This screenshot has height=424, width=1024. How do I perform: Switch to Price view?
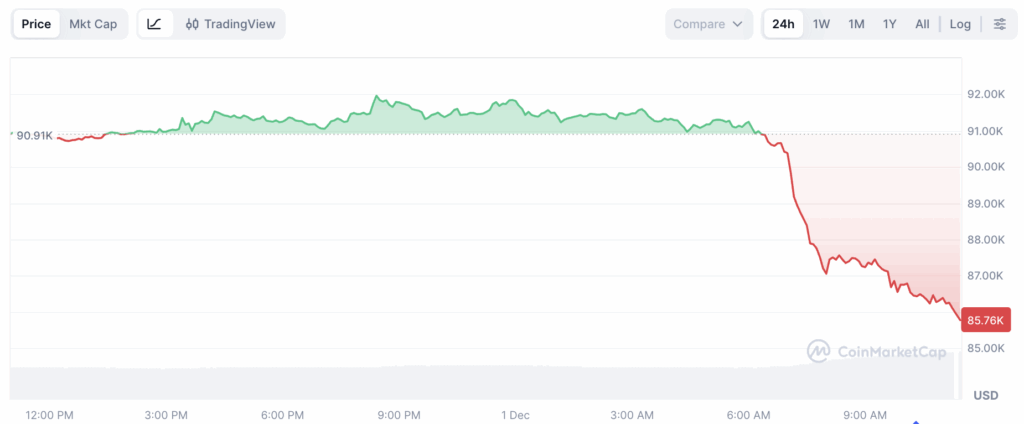36,24
